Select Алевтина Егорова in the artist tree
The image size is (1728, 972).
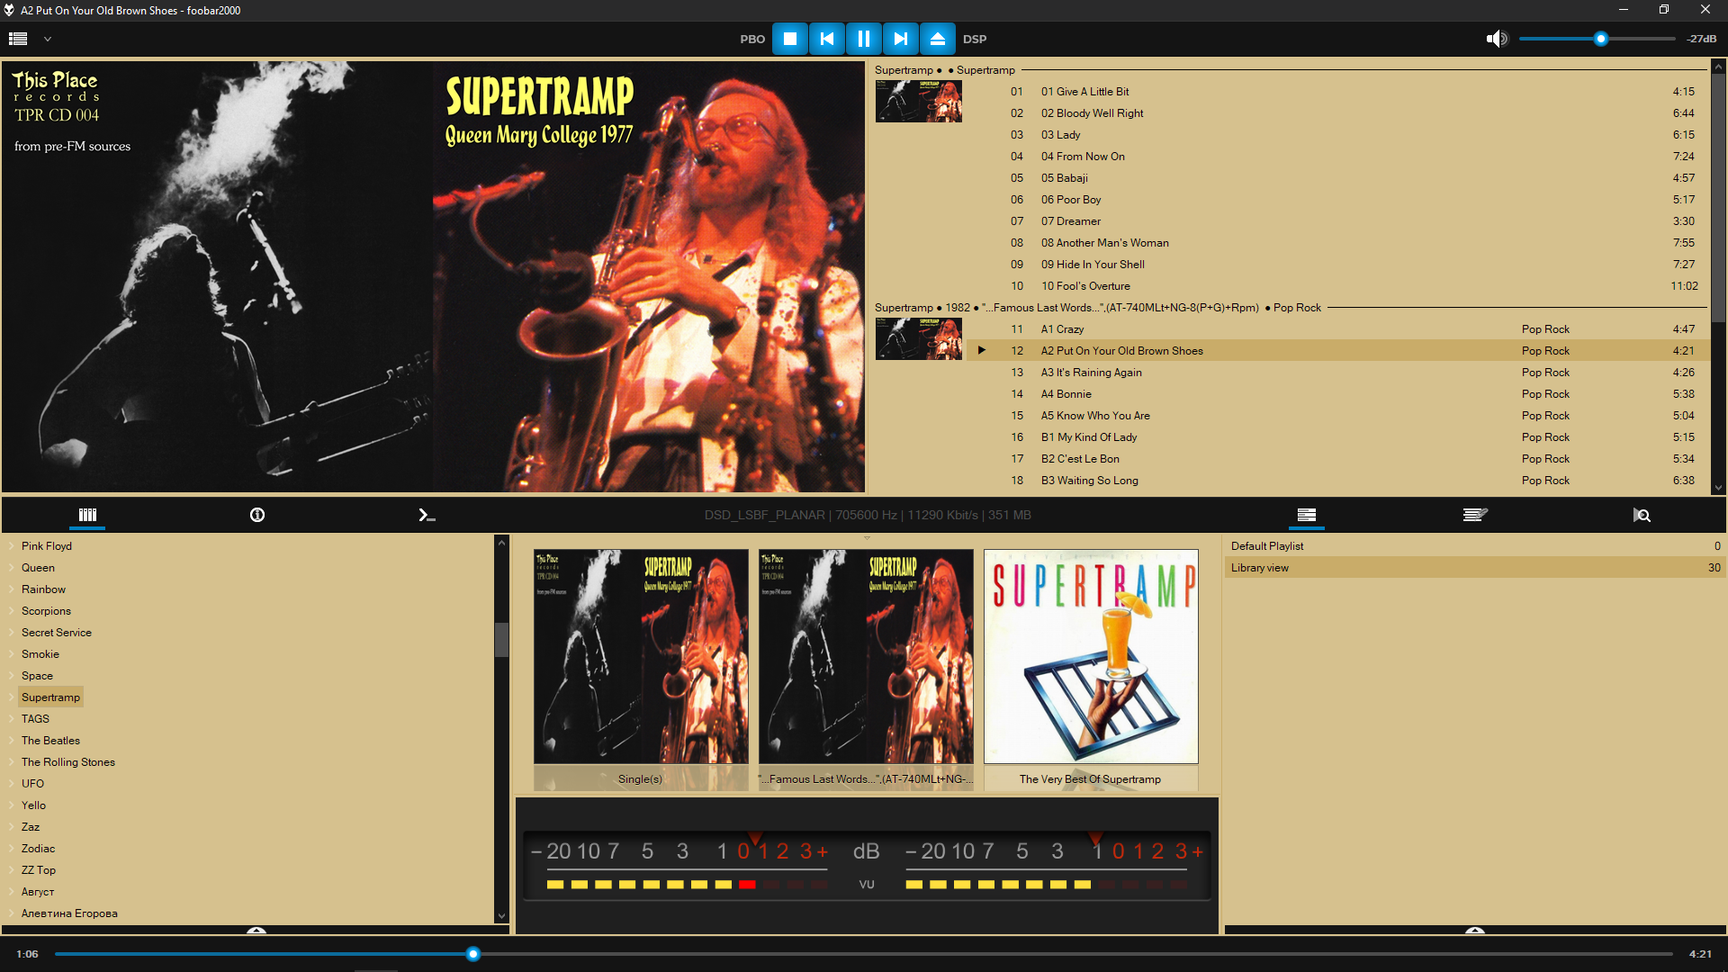pos(70,914)
